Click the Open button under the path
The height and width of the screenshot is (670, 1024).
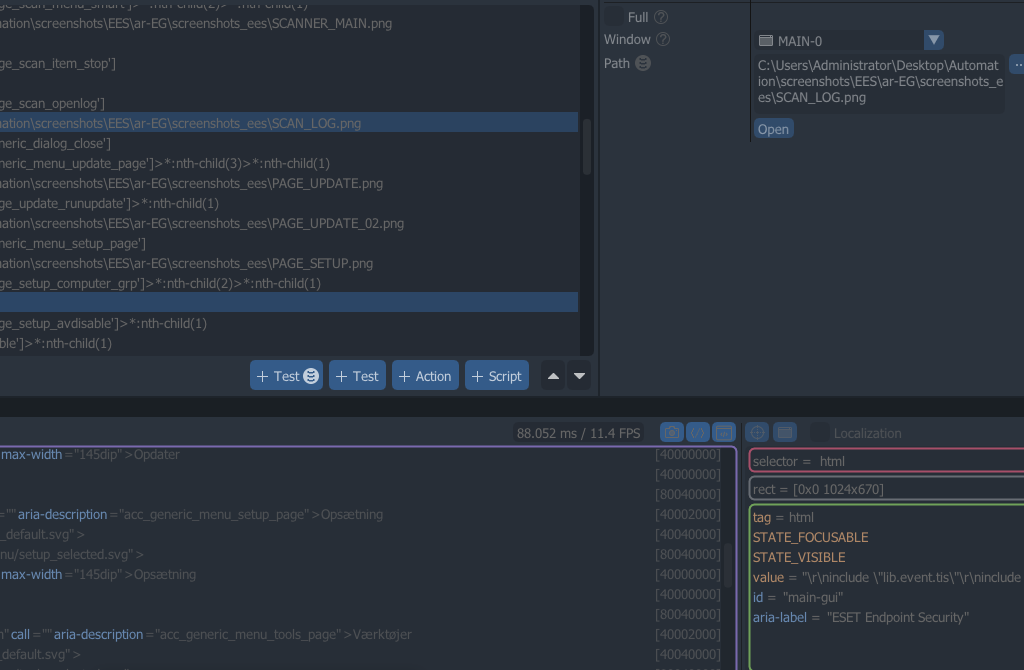(x=773, y=129)
